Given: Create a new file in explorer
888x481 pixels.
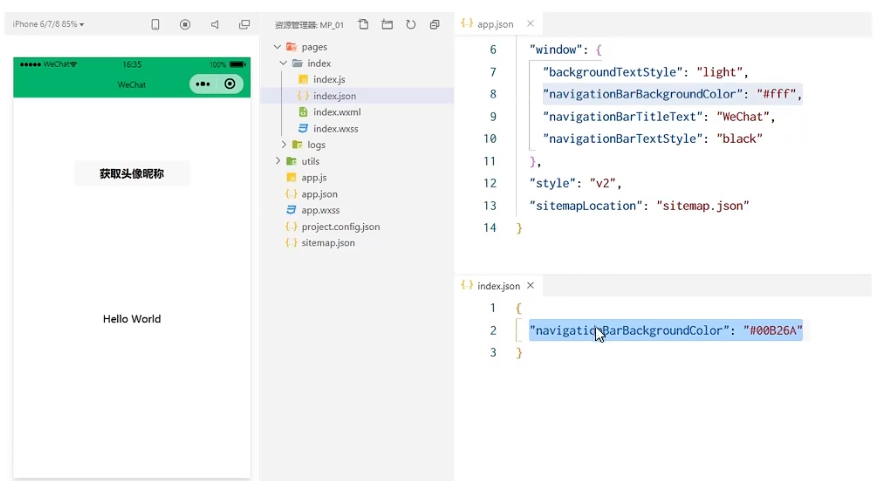Looking at the screenshot, I should click(x=363, y=24).
